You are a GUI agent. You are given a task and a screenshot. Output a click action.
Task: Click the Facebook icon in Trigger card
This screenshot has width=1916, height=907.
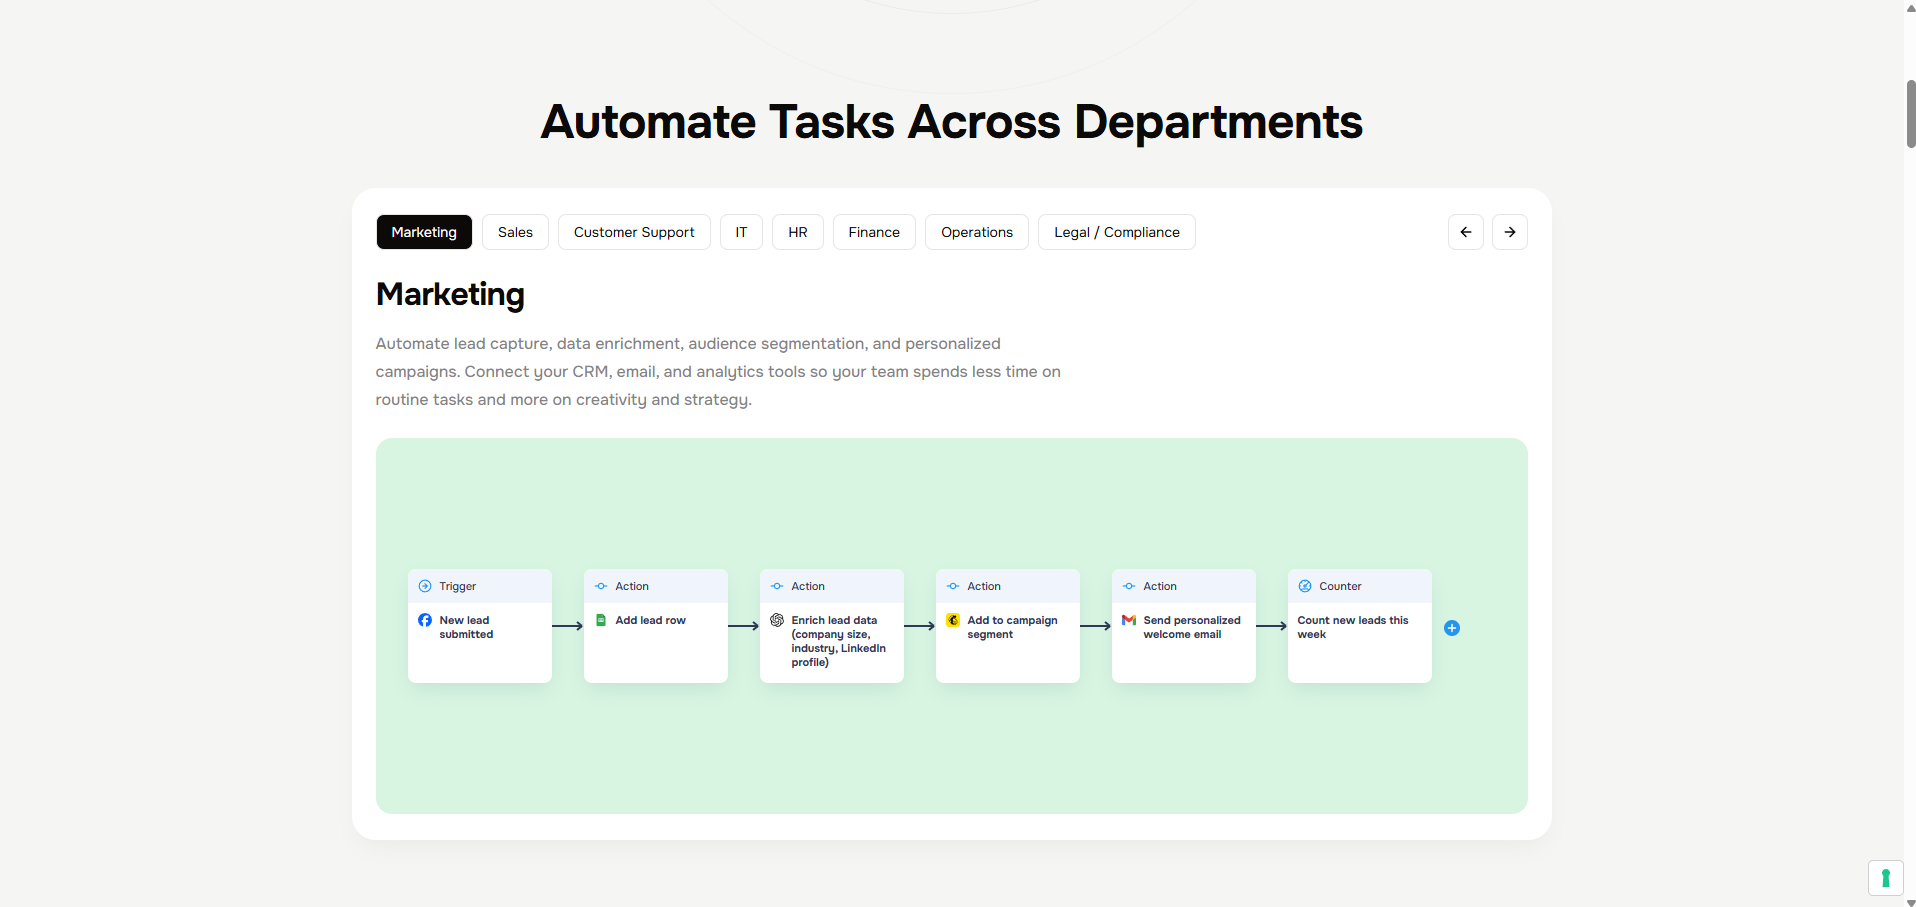pos(425,620)
